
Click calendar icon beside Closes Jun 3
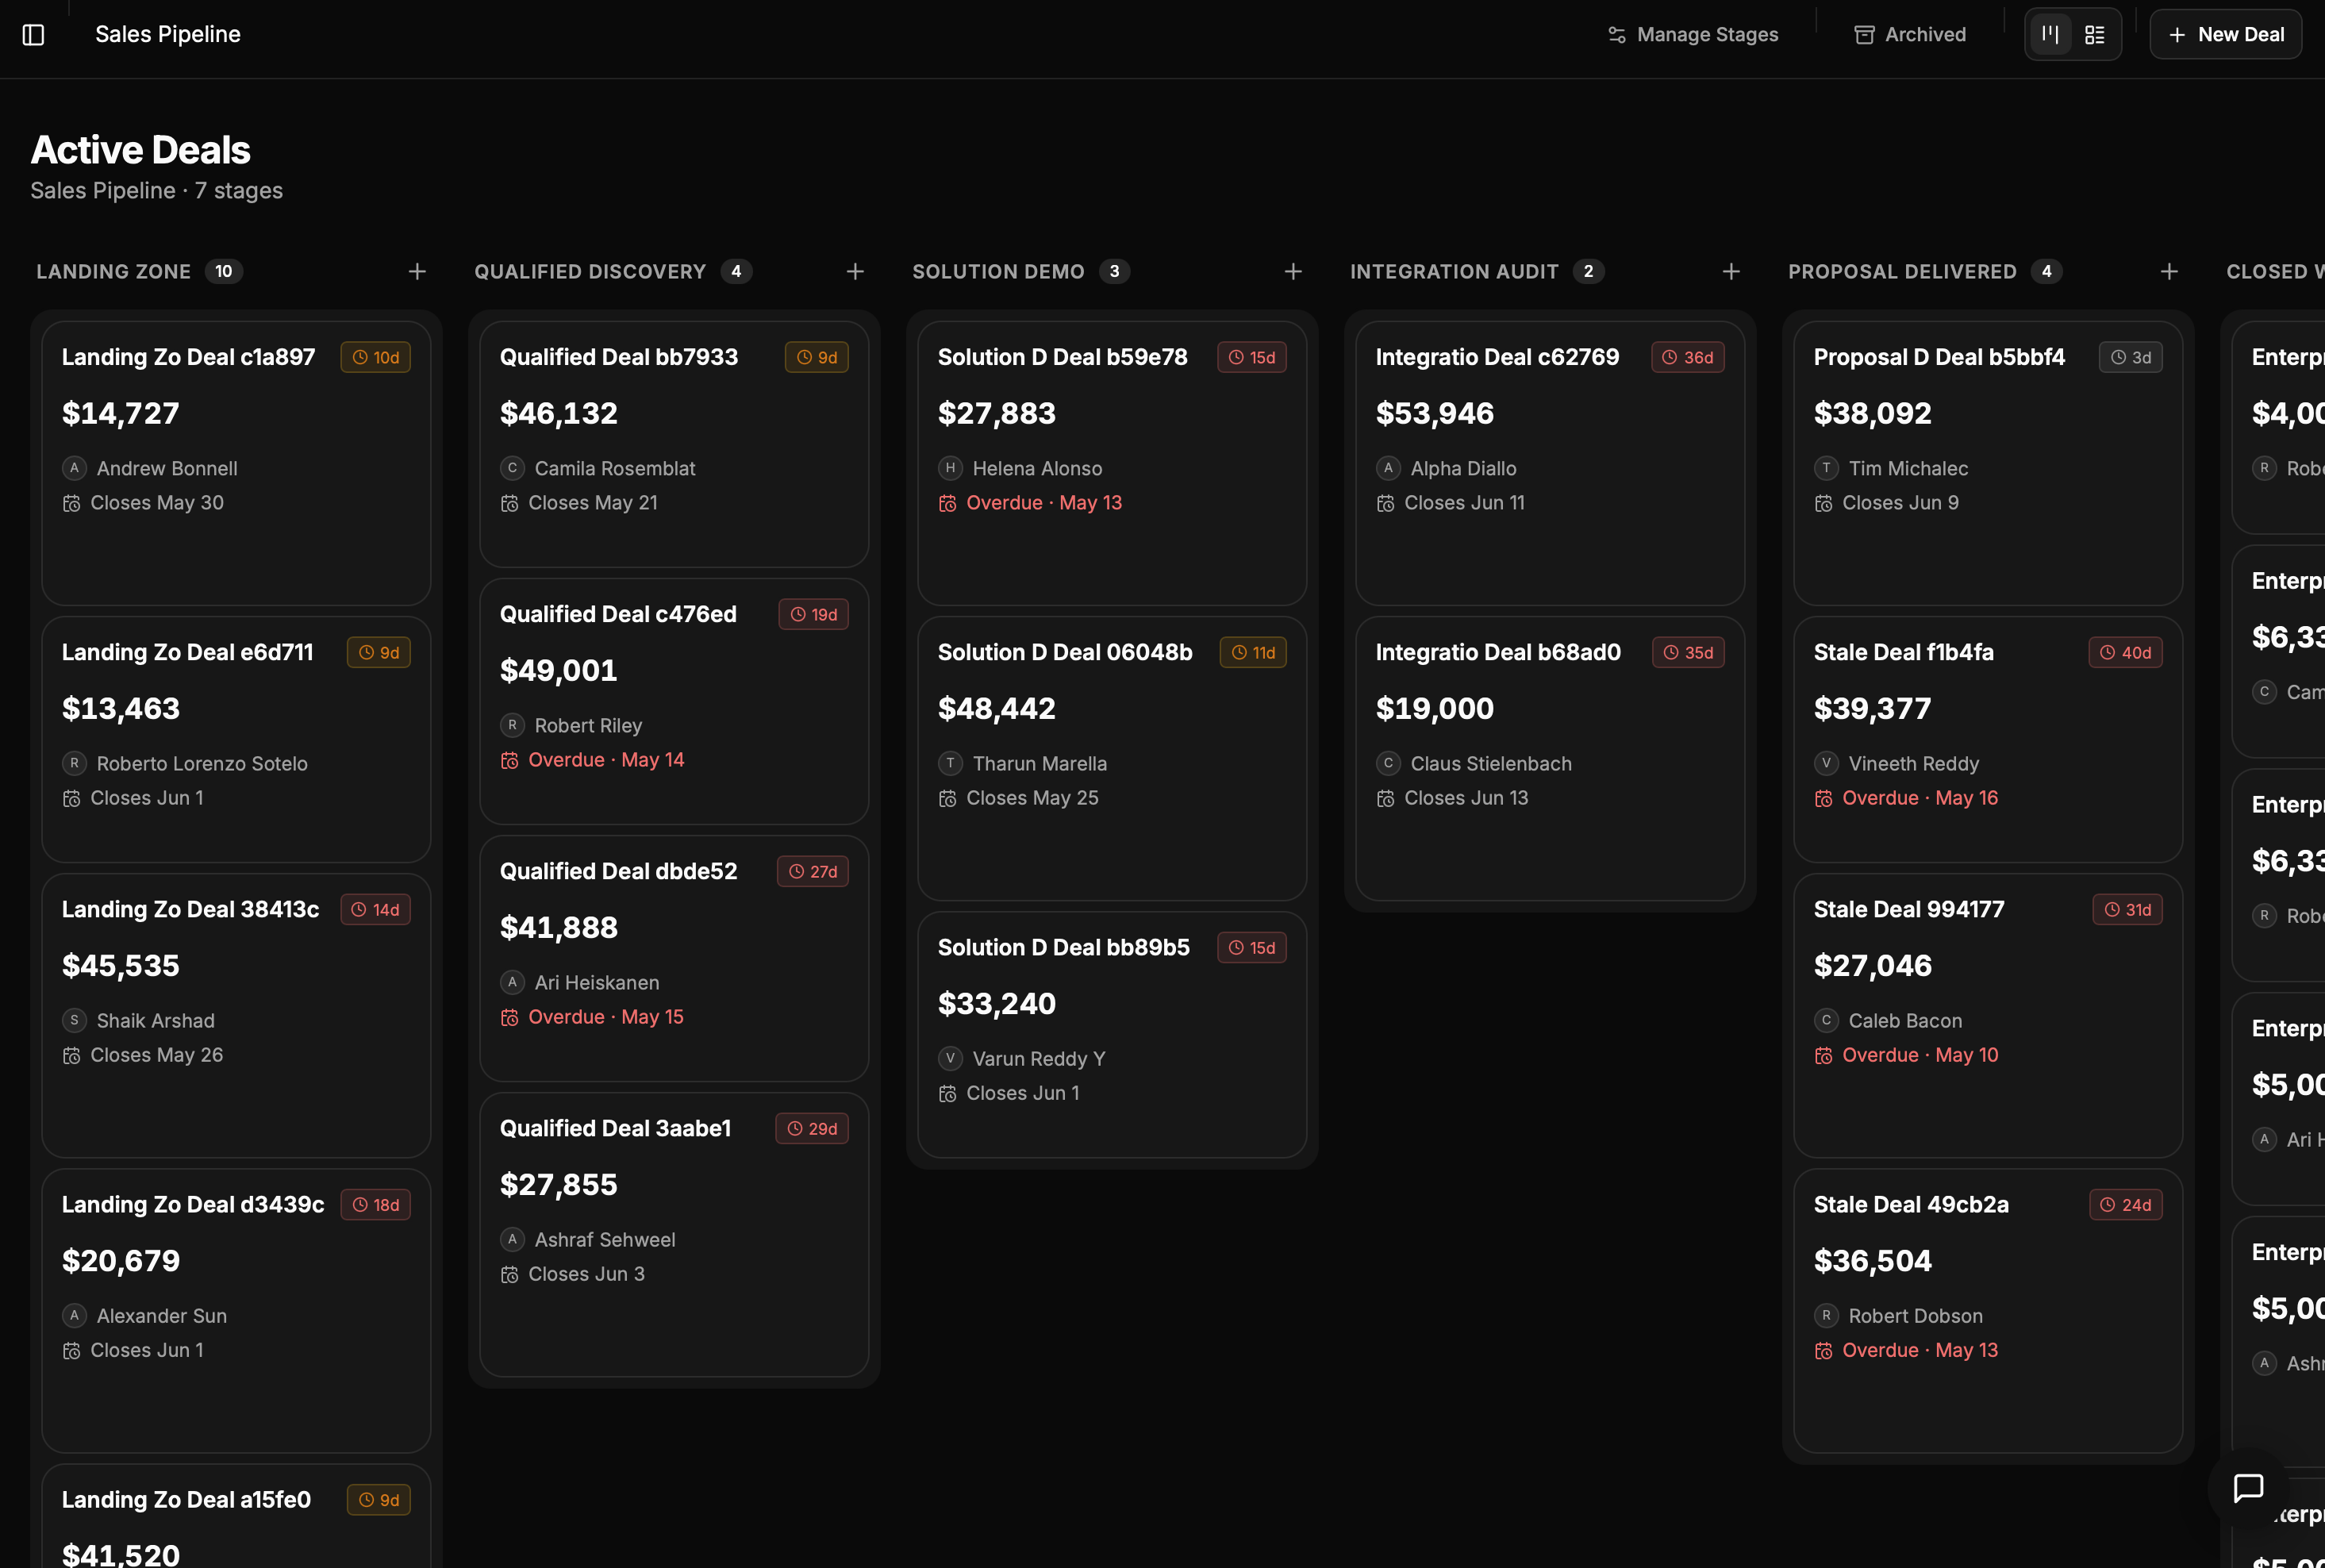pos(510,1275)
